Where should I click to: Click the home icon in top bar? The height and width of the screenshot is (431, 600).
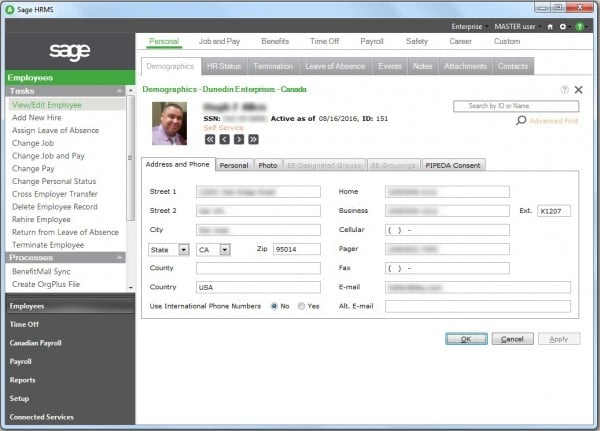550,26
